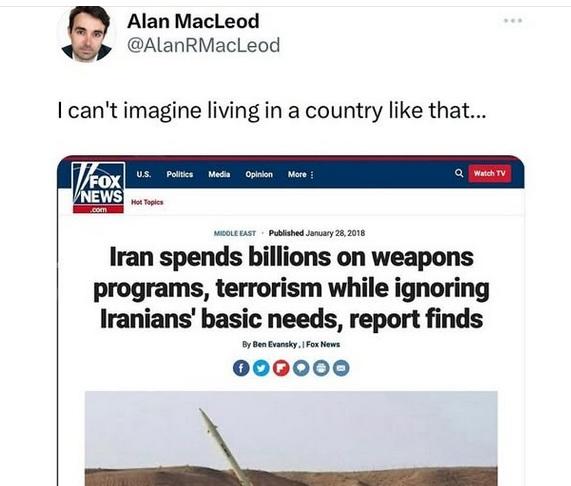Share article via Twitter icon
Viewport: 571px width, 486px height.
pos(261,368)
